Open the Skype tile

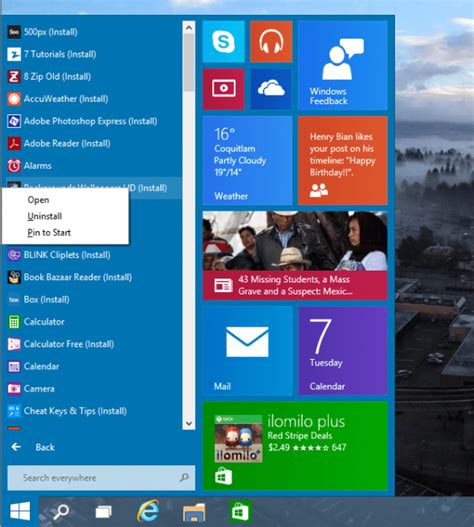[x=224, y=42]
